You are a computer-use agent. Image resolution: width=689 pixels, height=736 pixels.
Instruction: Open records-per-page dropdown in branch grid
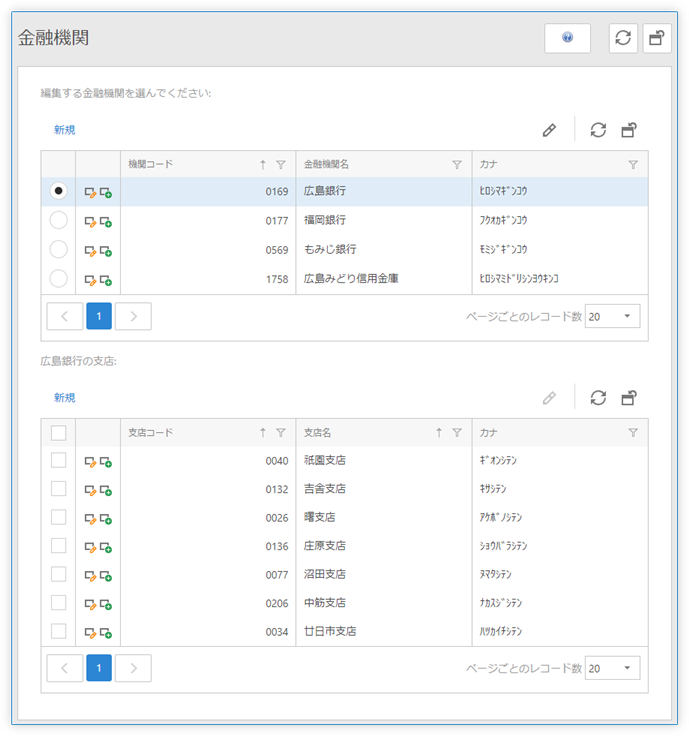(x=612, y=668)
